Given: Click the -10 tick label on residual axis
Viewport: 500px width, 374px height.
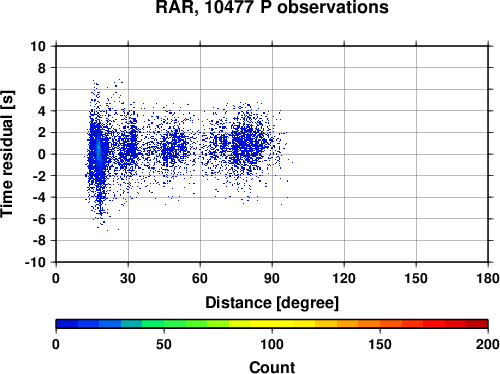Looking at the screenshot, I should [x=35, y=262].
